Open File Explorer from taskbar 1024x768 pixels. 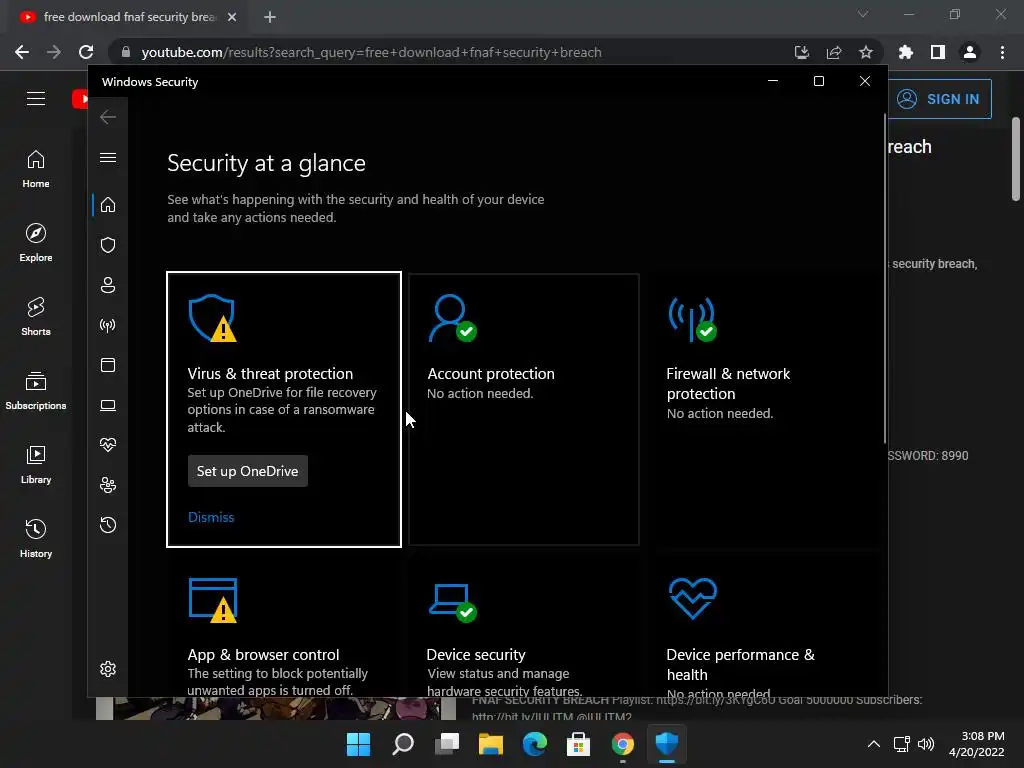coord(490,744)
